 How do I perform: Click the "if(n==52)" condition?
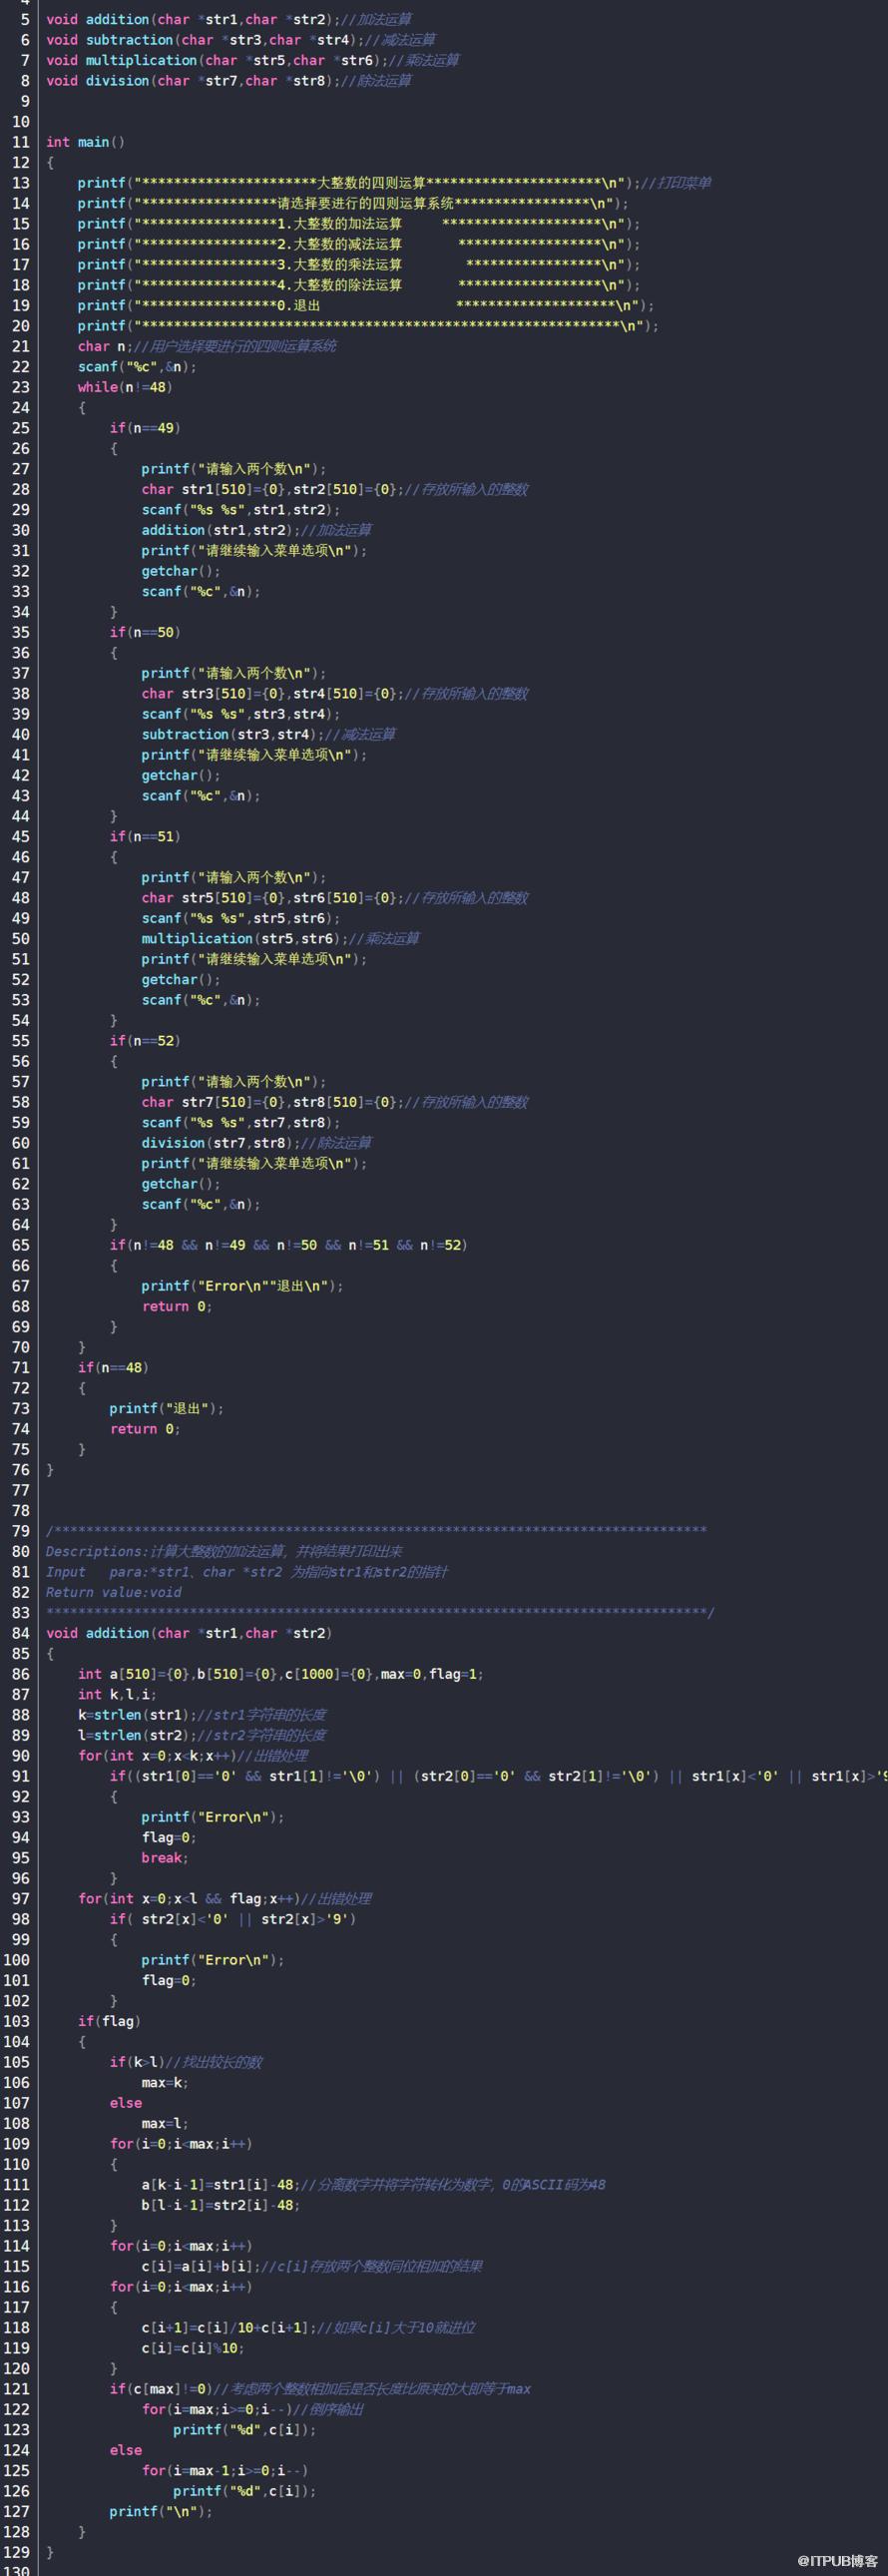tap(145, 1041)
